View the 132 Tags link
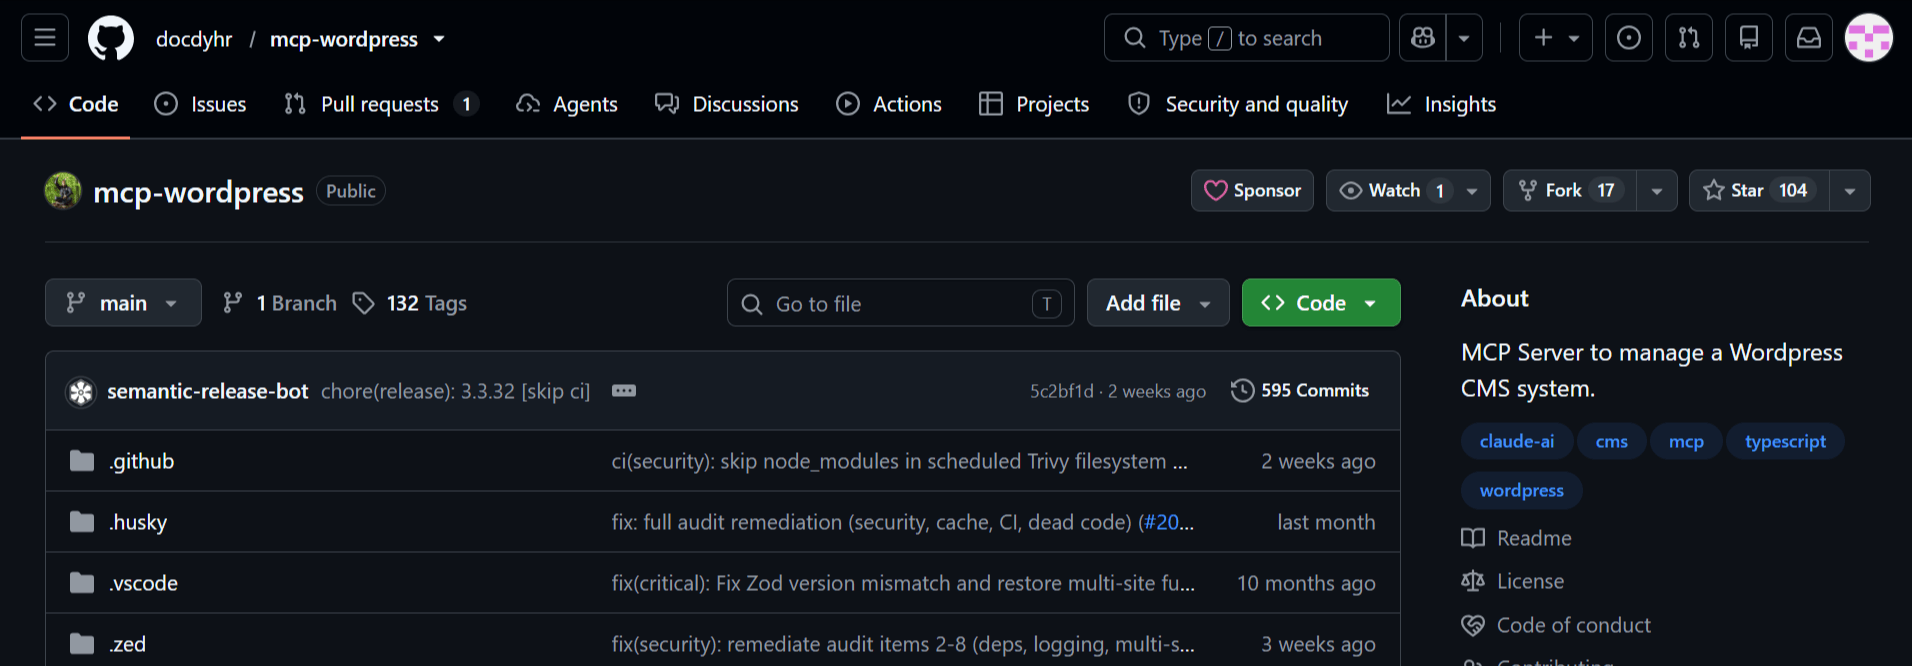Viewport: 1912px width, 666px height. 410,303
